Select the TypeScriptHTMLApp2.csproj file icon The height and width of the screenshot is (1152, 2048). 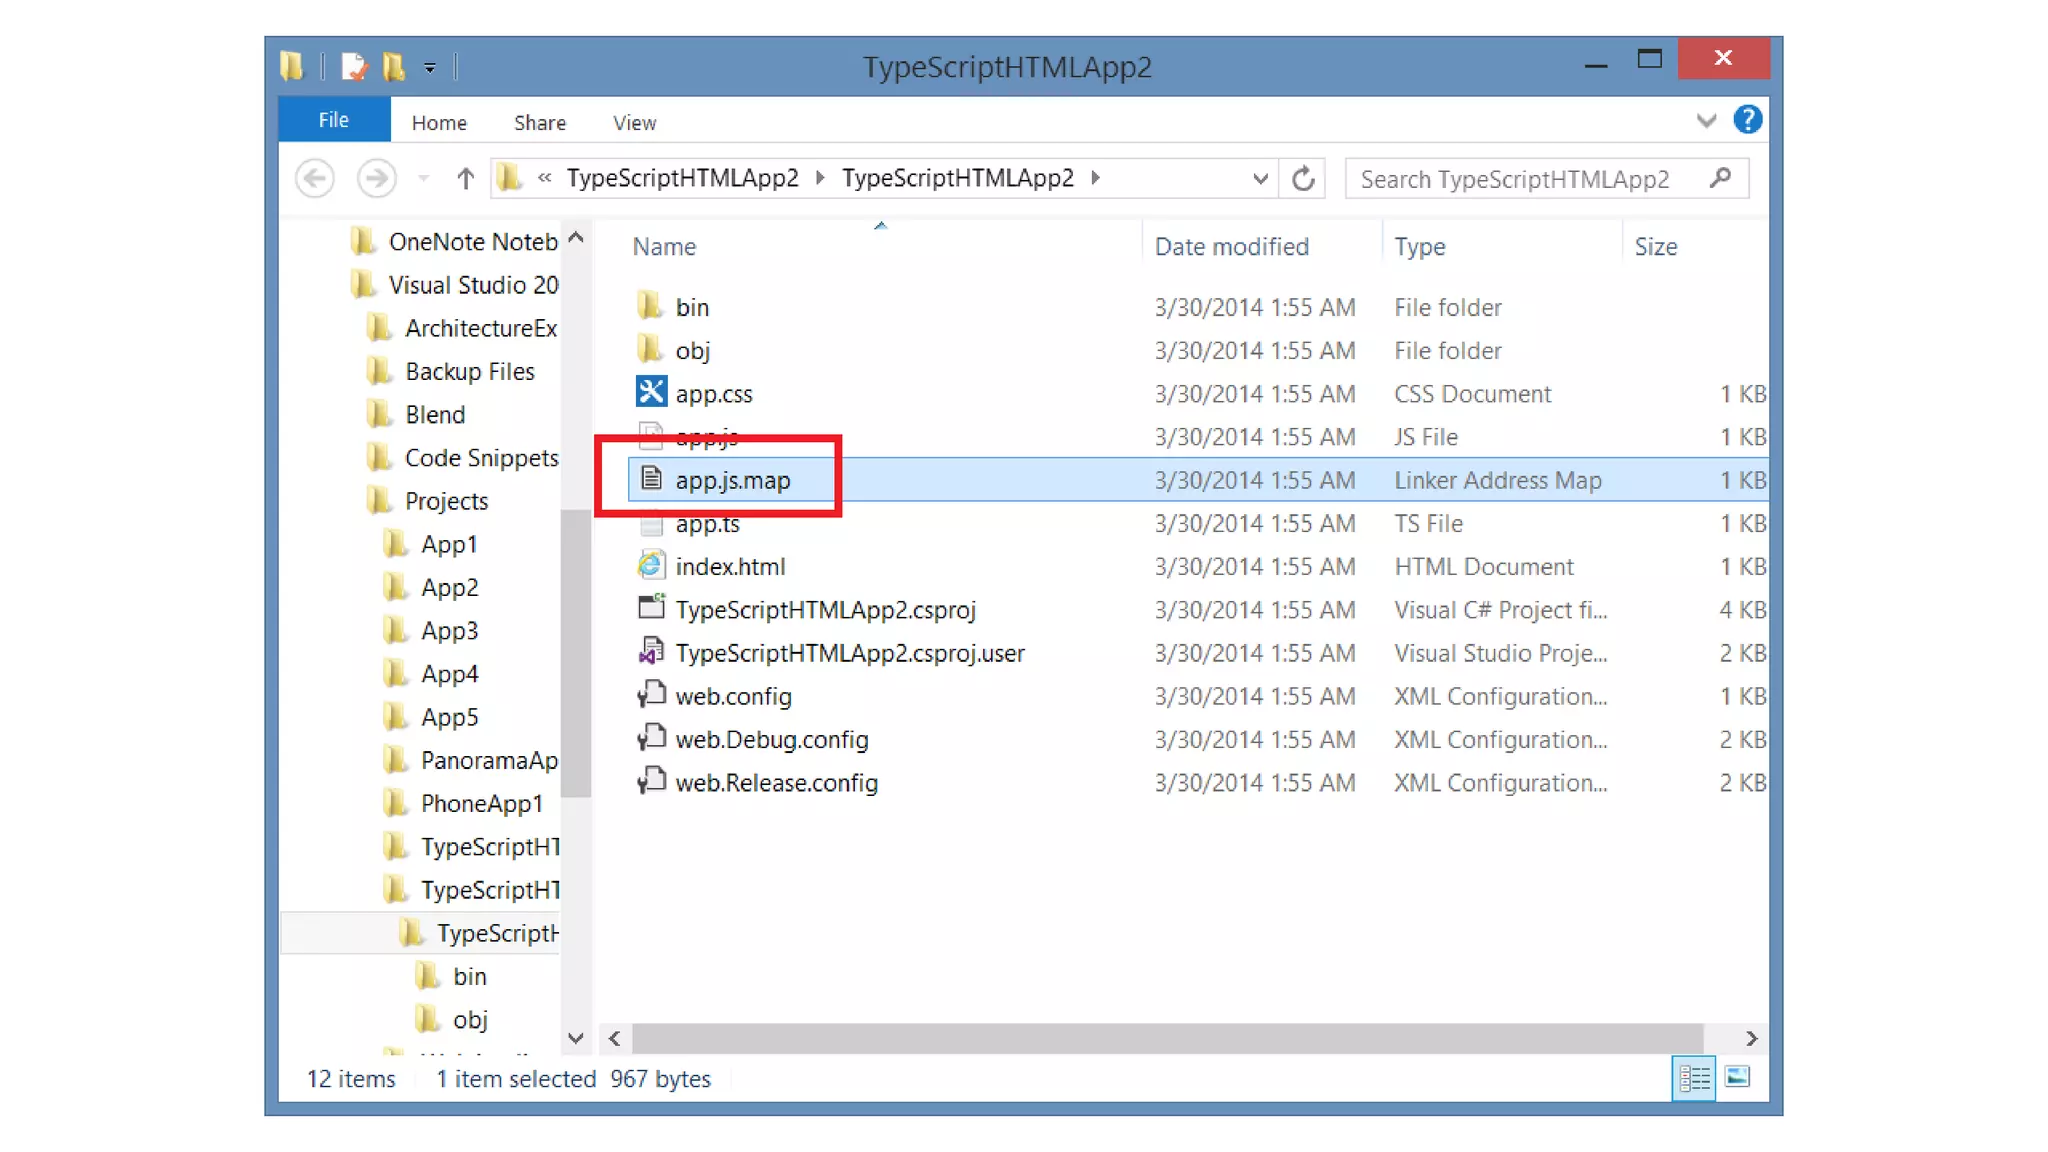coord(651,608)
